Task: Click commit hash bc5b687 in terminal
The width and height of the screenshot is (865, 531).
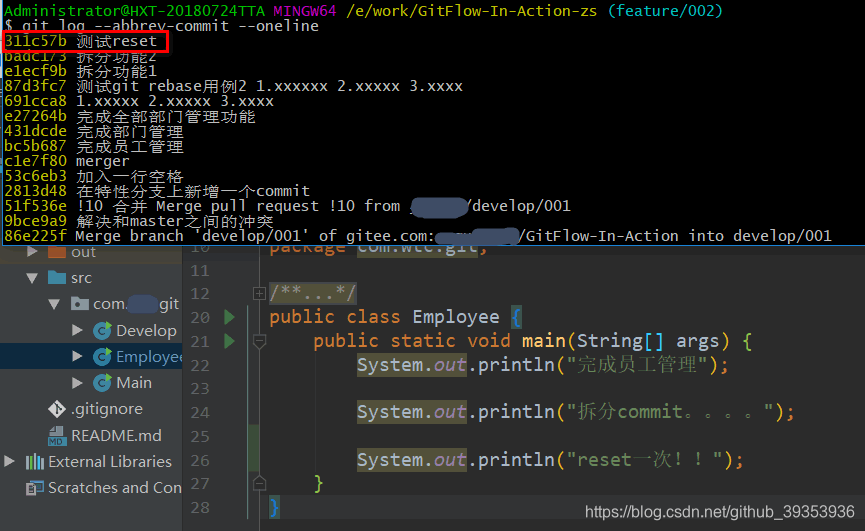Action: point(35,146)
